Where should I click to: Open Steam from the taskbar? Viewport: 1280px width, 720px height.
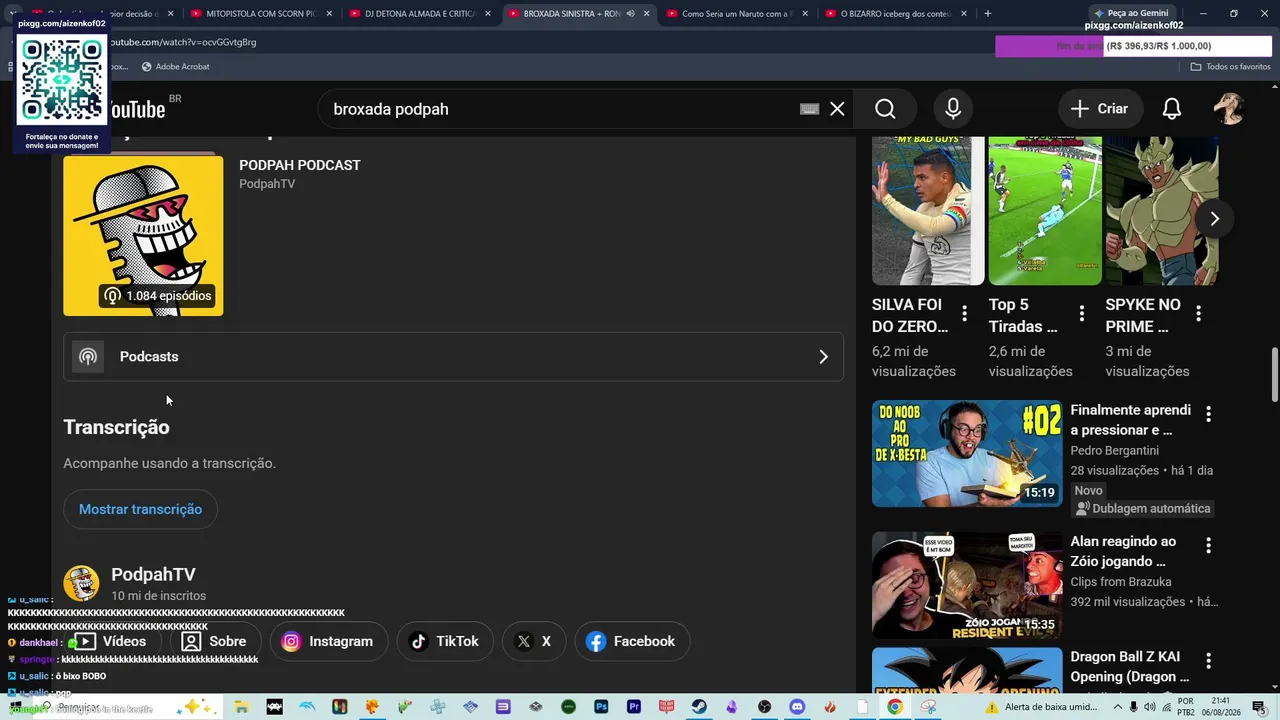699,707
